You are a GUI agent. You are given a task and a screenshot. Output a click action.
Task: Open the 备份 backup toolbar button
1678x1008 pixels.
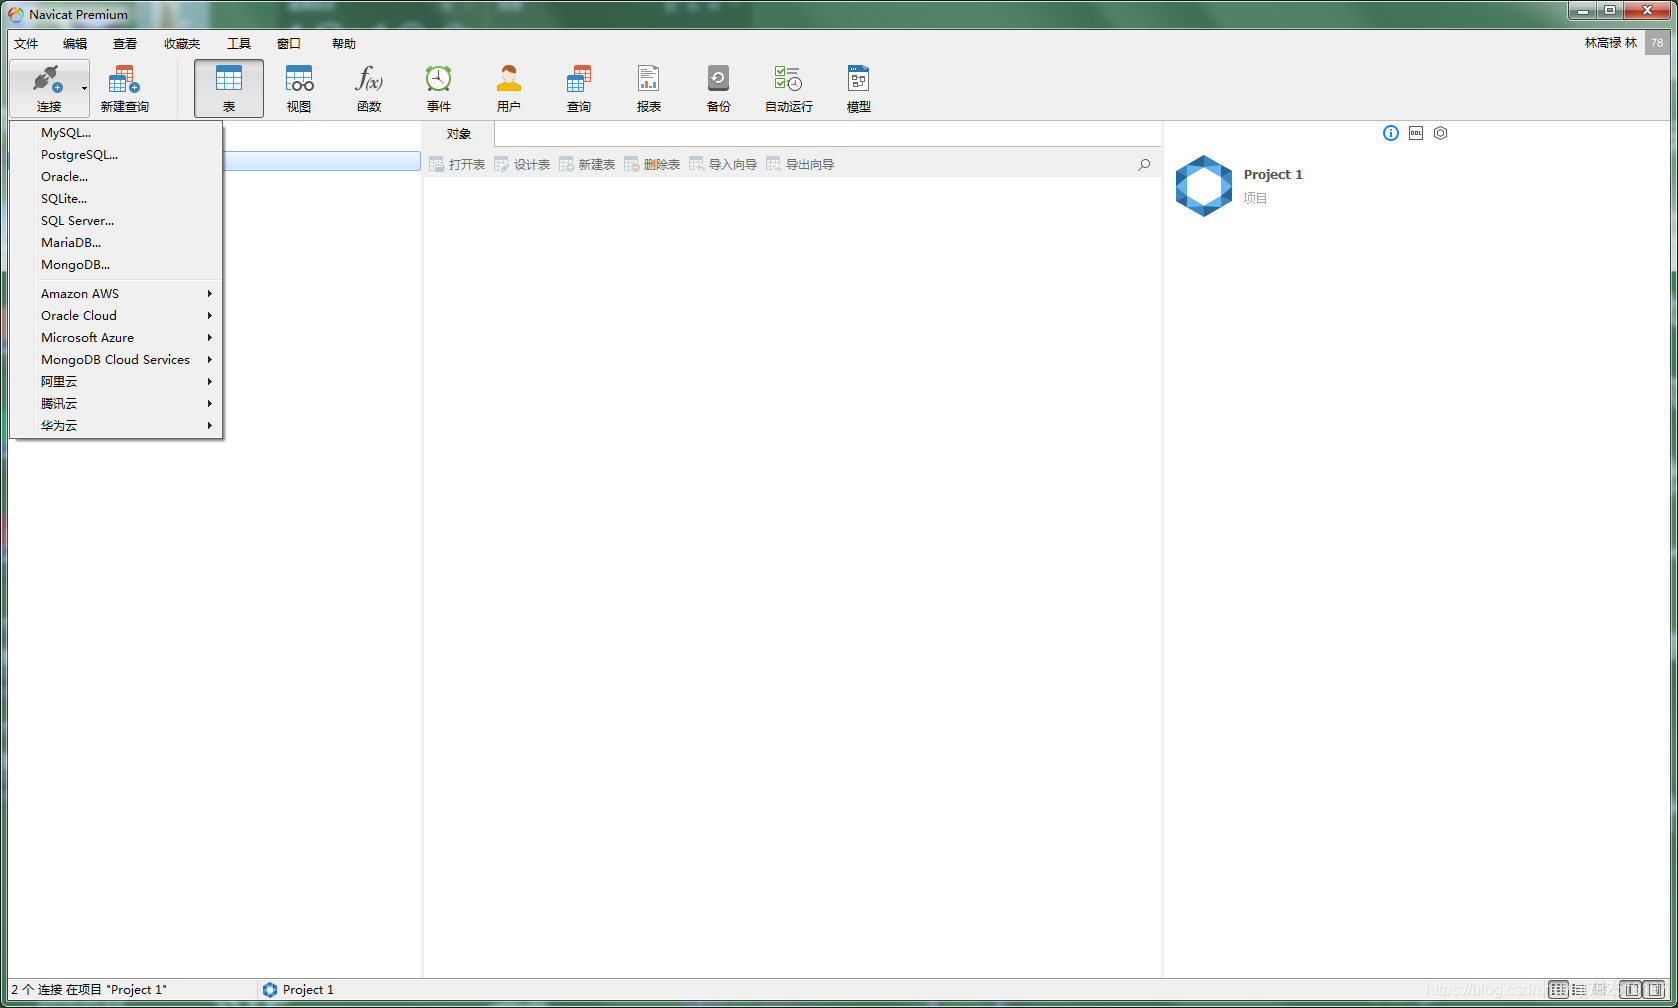[x=719, y=88]
